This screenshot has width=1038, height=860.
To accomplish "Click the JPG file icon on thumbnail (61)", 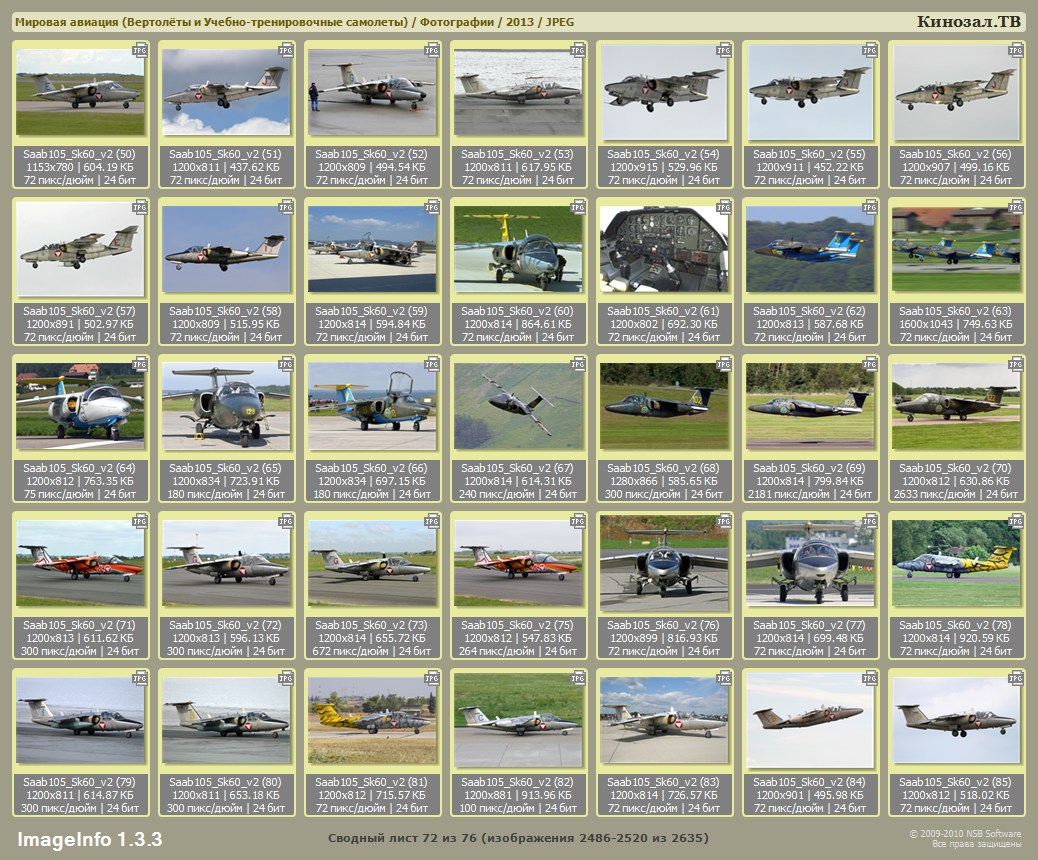I will click(x=724, y=206).
